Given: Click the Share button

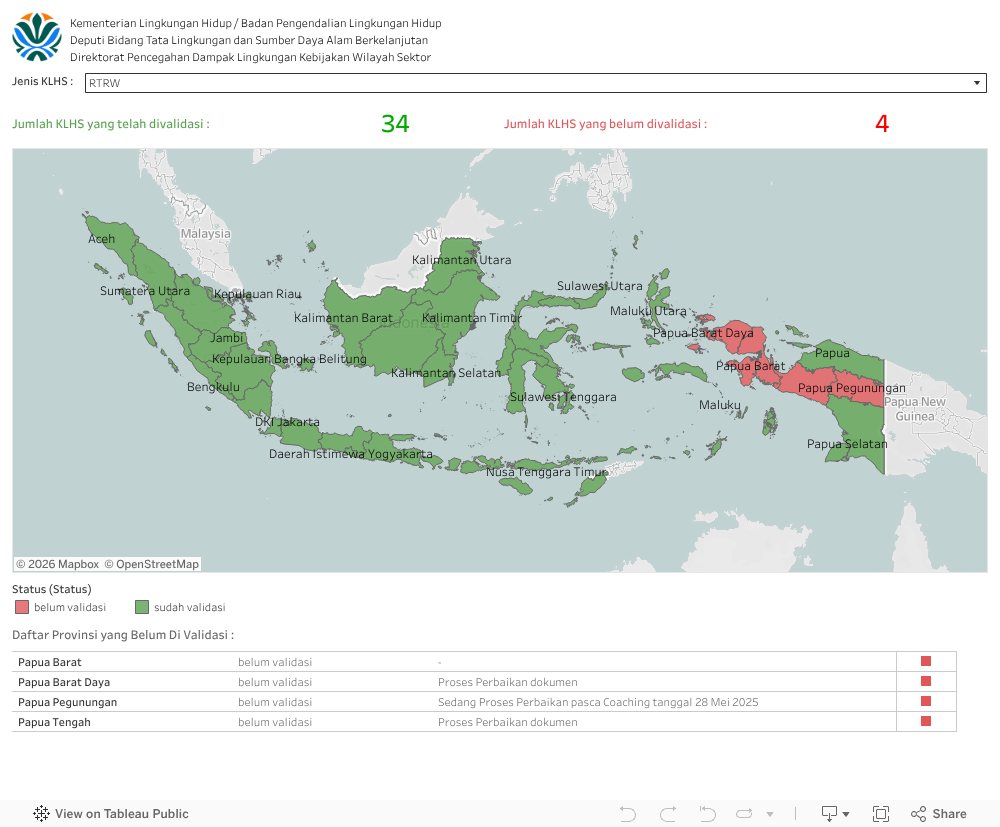Looking at the screenshot, I should 938,814.
